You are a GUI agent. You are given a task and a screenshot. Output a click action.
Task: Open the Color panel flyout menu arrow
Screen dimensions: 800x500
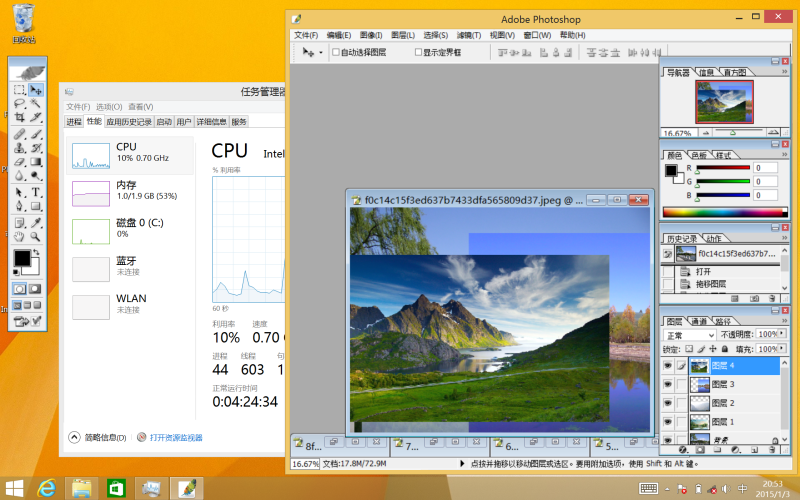[785, 155]
